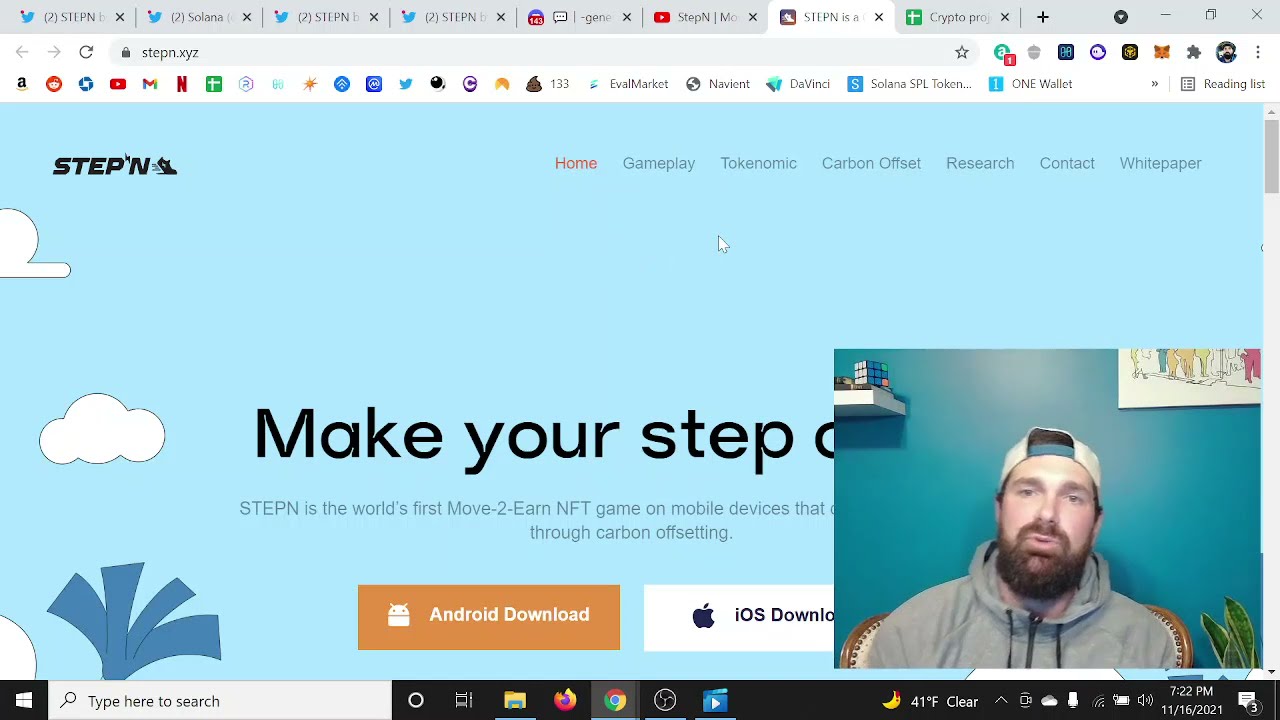Click the iOS Download button
This screenshot has width=1280, height=720.
(x=739, y=617)
